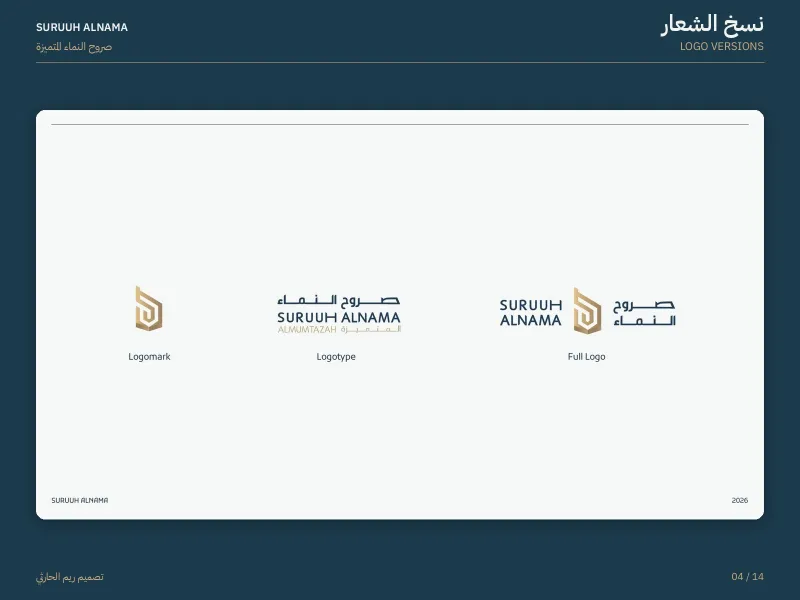Click the gold 'ALMUMTAZAH' text in the Logotype
Viewport: 800px width, 600px height.
click(x=307, y=330)
